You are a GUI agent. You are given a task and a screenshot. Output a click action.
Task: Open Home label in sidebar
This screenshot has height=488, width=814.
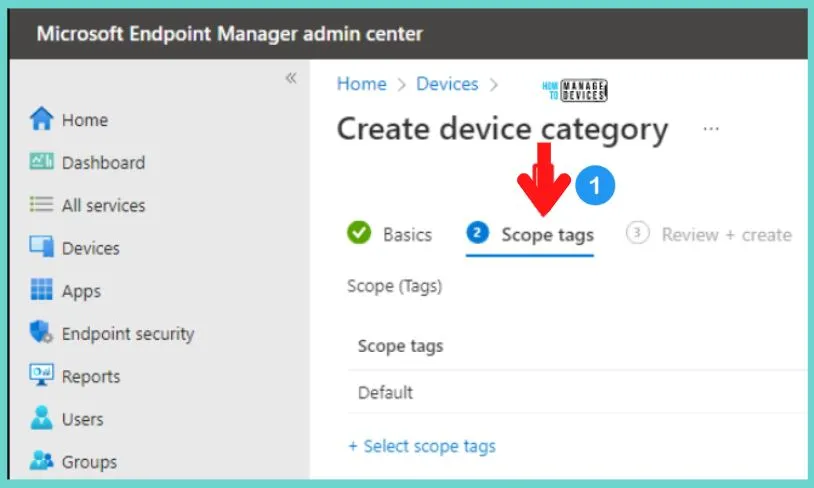85,120
